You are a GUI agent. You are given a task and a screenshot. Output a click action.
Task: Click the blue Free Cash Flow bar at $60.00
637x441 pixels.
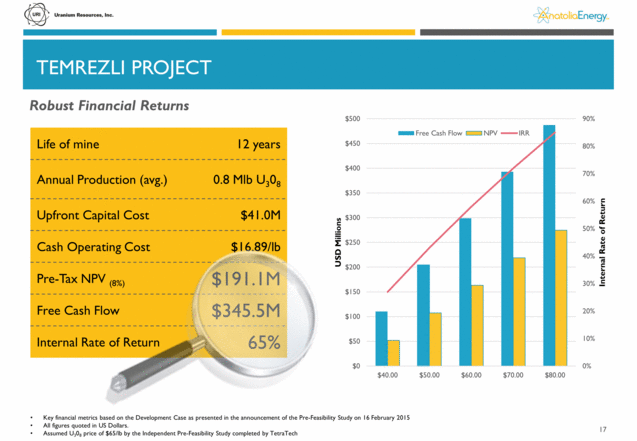pyautogui.click(x=466, y=292)
